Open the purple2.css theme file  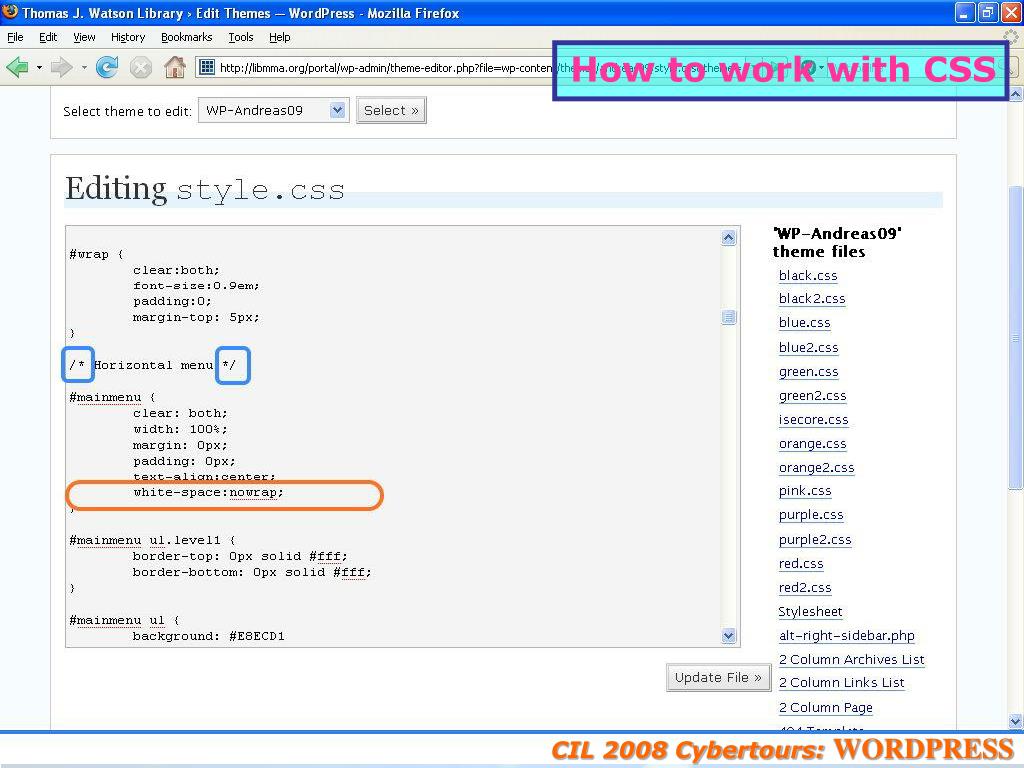(x=815, y=539)
